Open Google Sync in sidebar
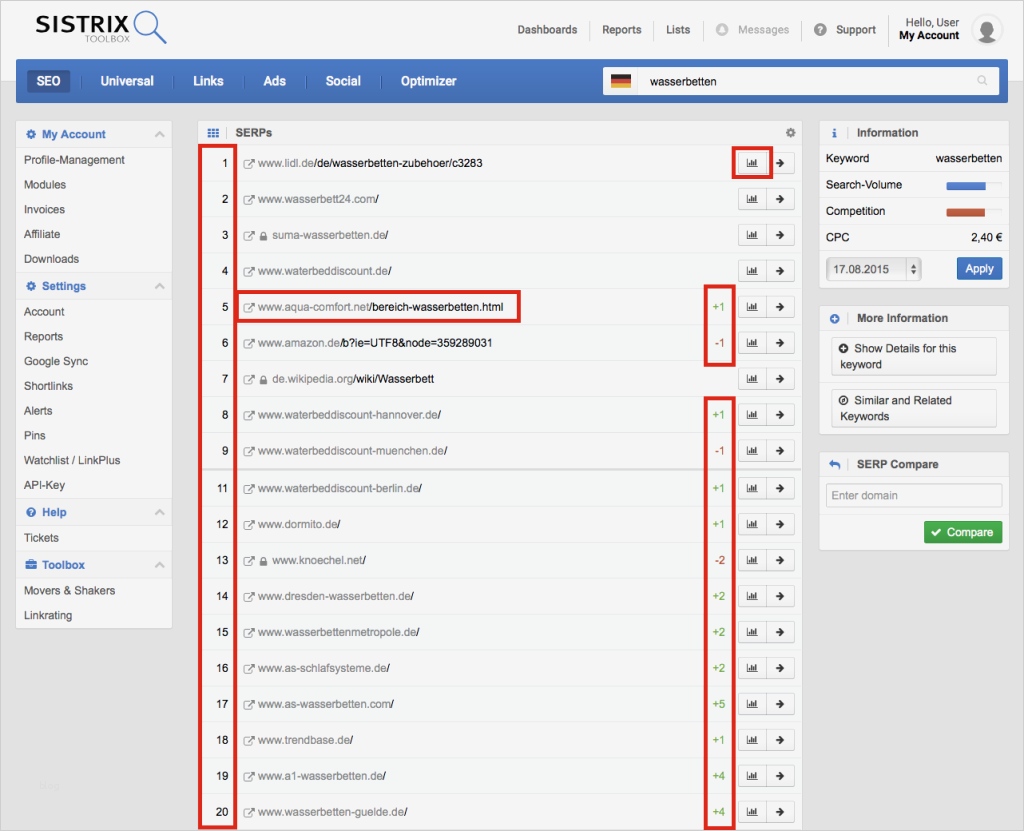The height and width of the screenshot is (831, 1024). (x=56, y=361)
